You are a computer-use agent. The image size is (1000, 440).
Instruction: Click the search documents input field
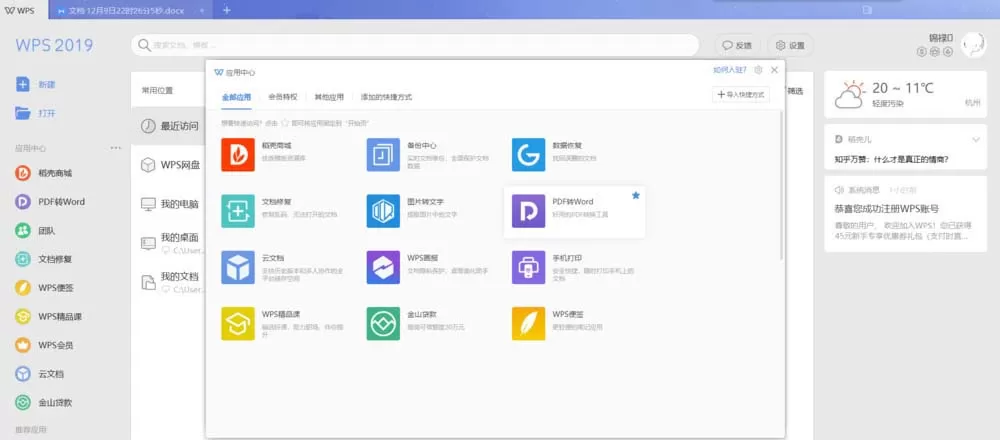coord(415,45)
